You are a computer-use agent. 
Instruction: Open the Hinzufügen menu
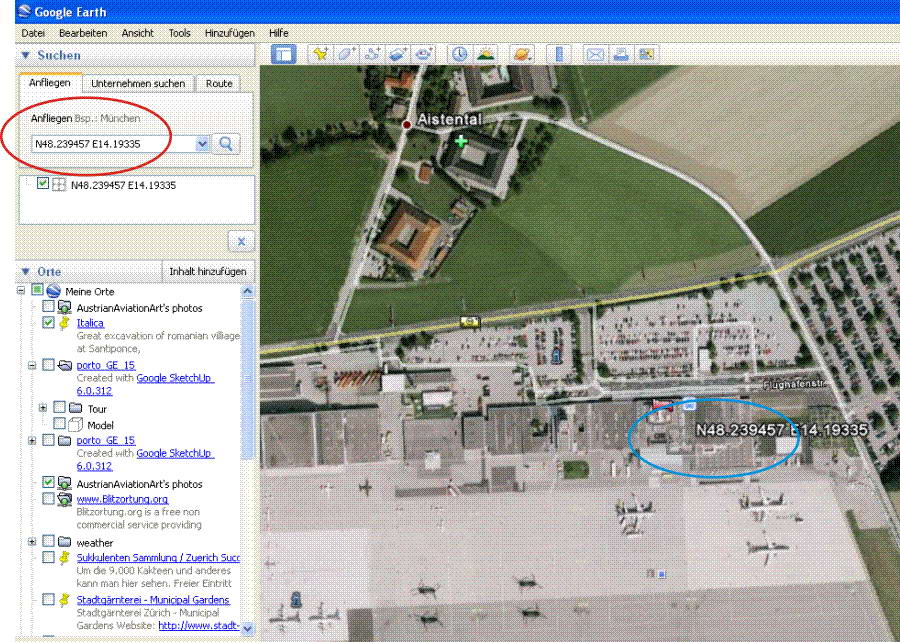[230, 33]
